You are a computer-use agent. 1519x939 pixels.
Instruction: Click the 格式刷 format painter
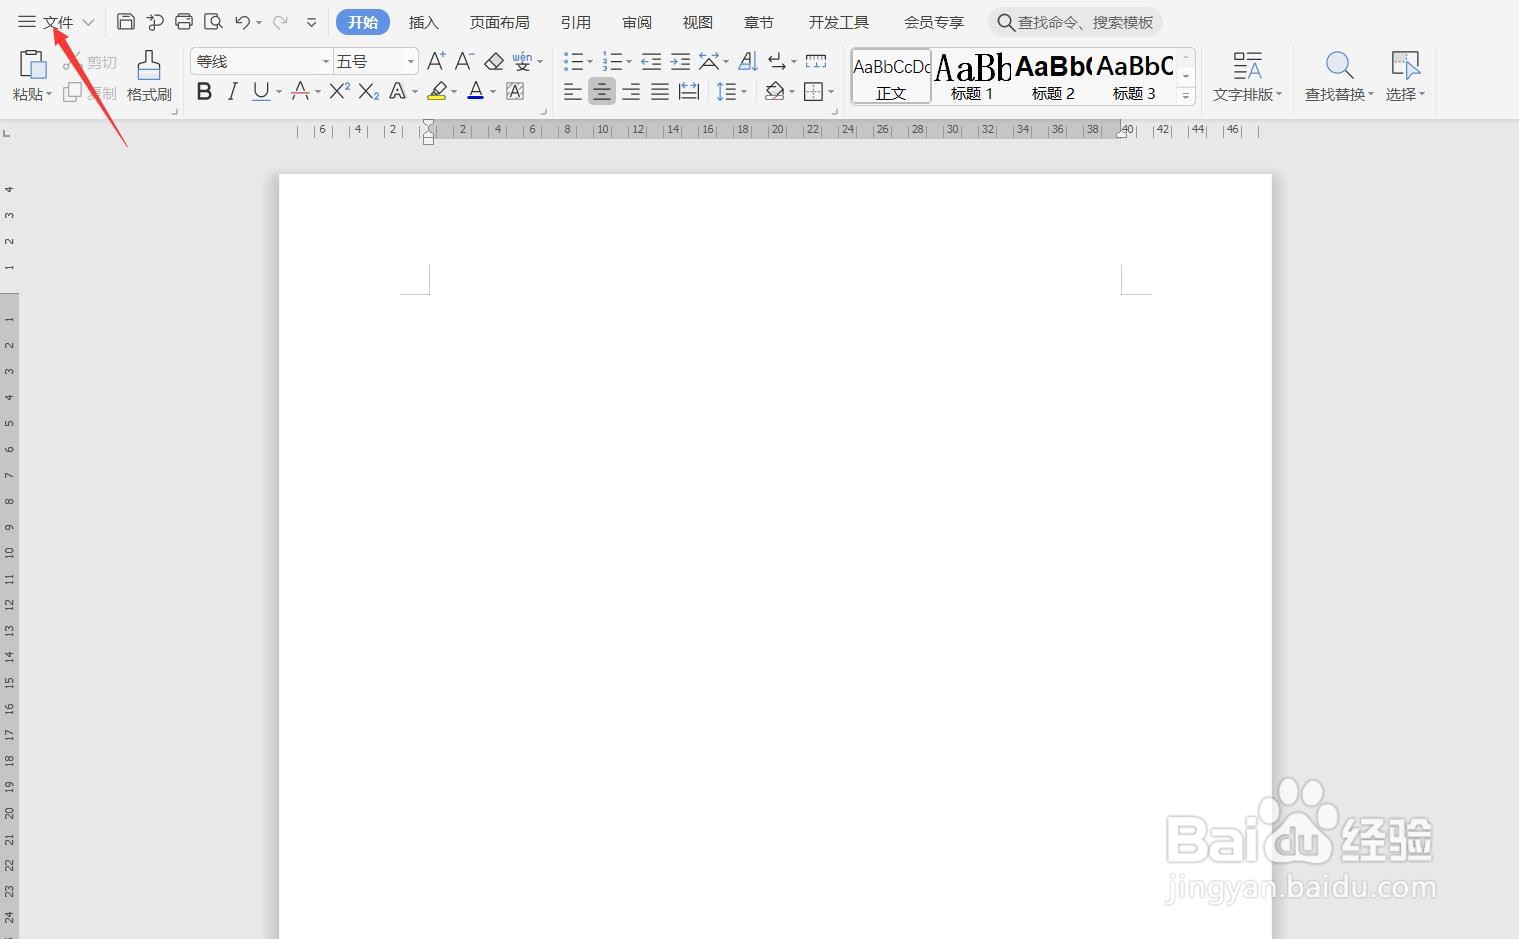[x=149, y=76]
